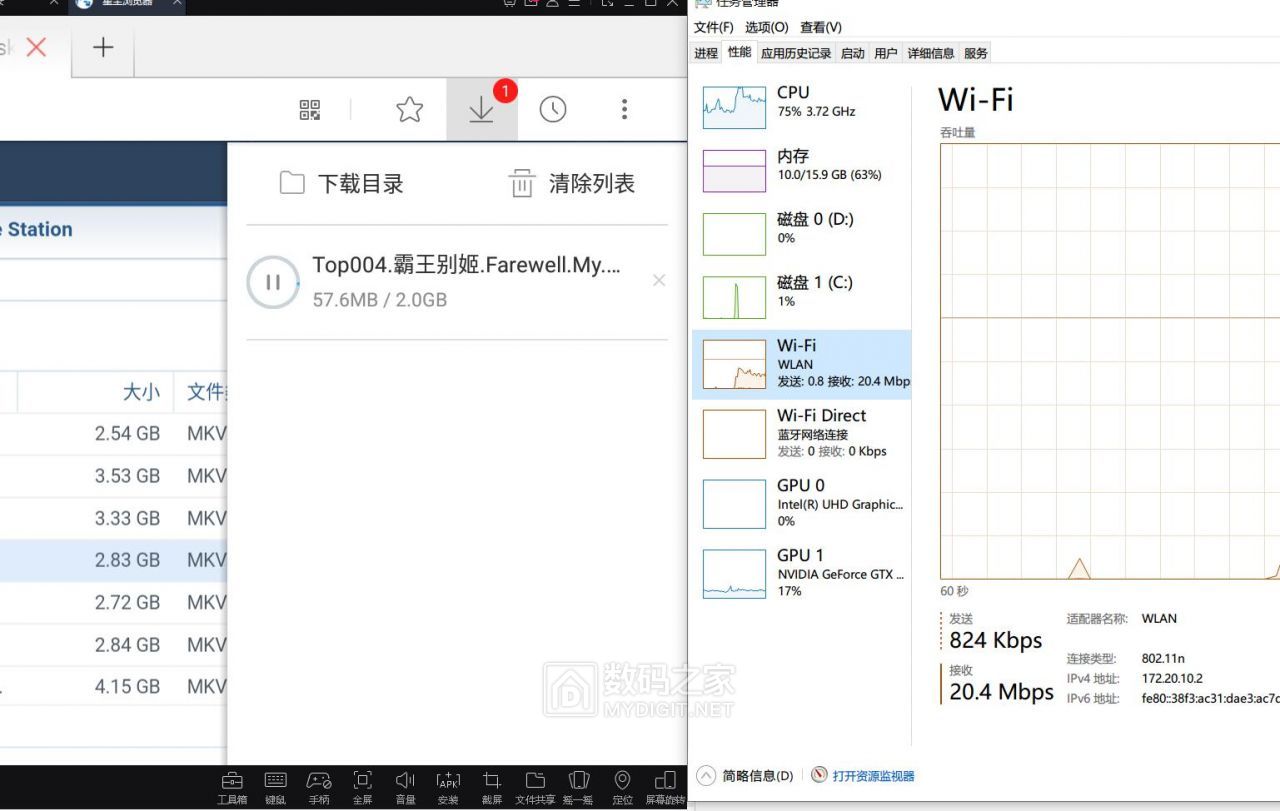Open Task Manager 文件(F) menu
This screenshot has height=811, width=1280.
point(714,27)
